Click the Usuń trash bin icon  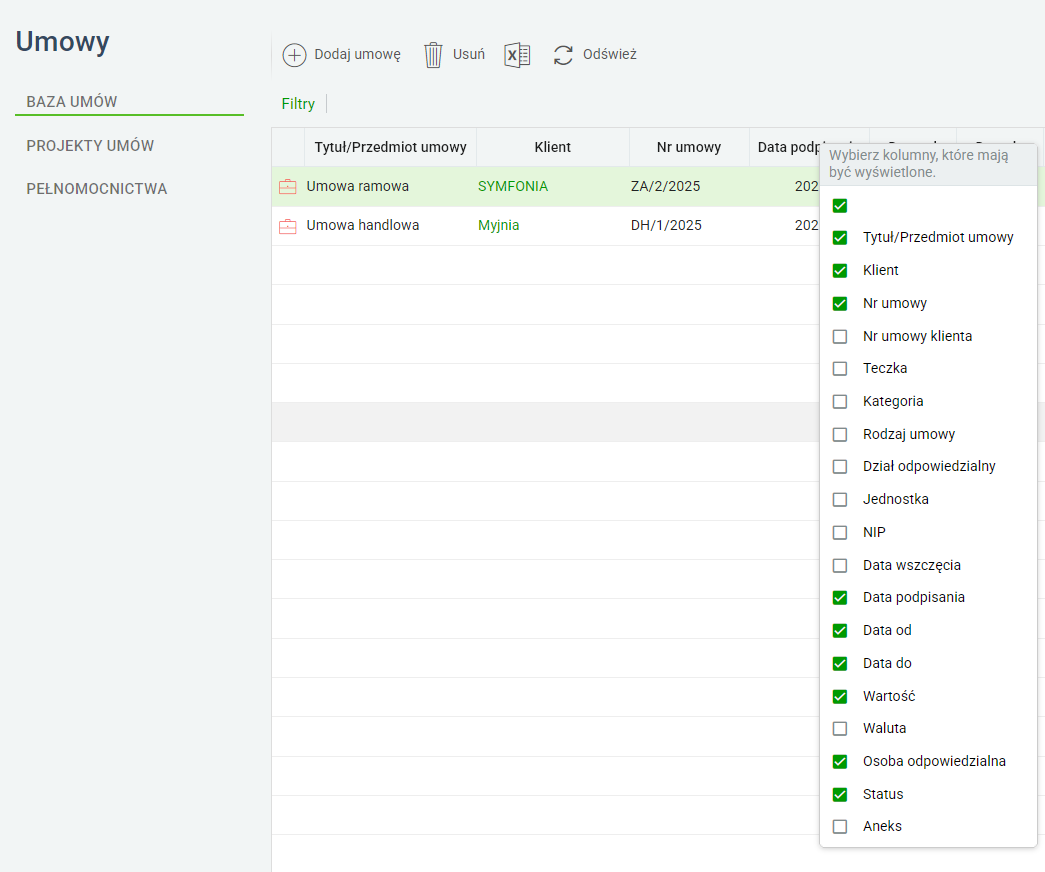(x=433, y=55)
